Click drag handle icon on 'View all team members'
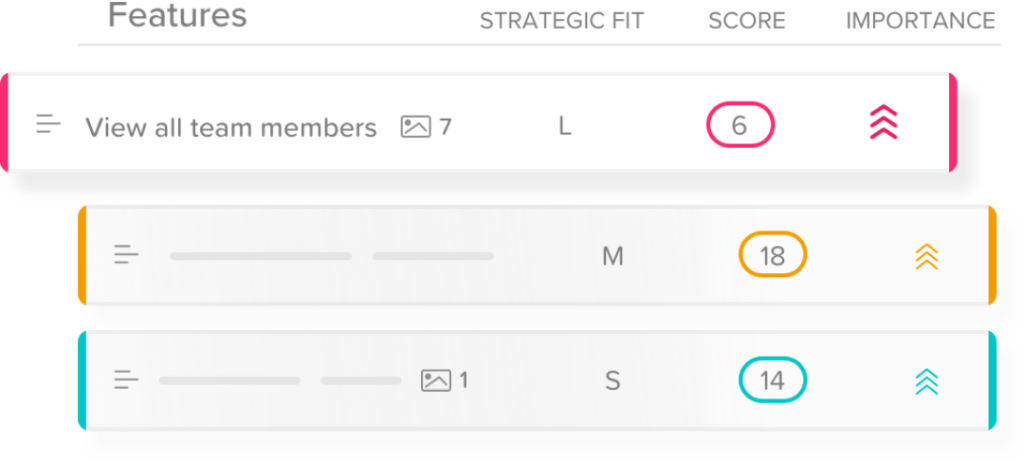Screen dimensions: 1024x462 48,125
